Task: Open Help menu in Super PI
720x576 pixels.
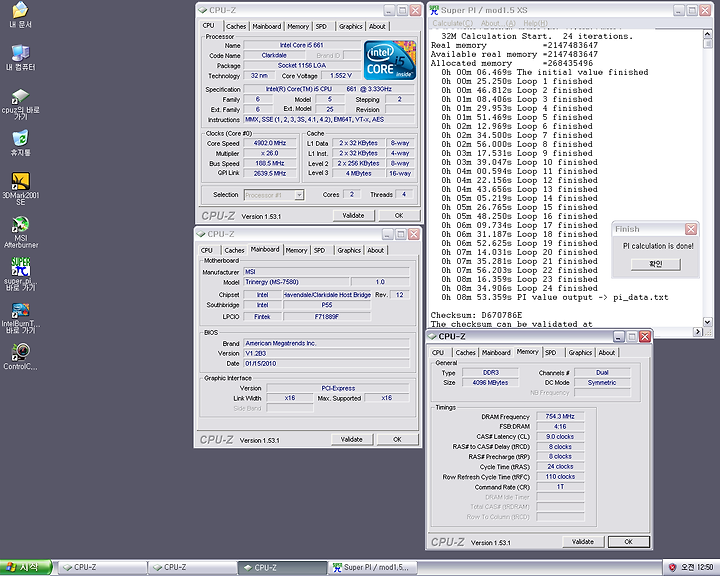Action: click(535, 23)
